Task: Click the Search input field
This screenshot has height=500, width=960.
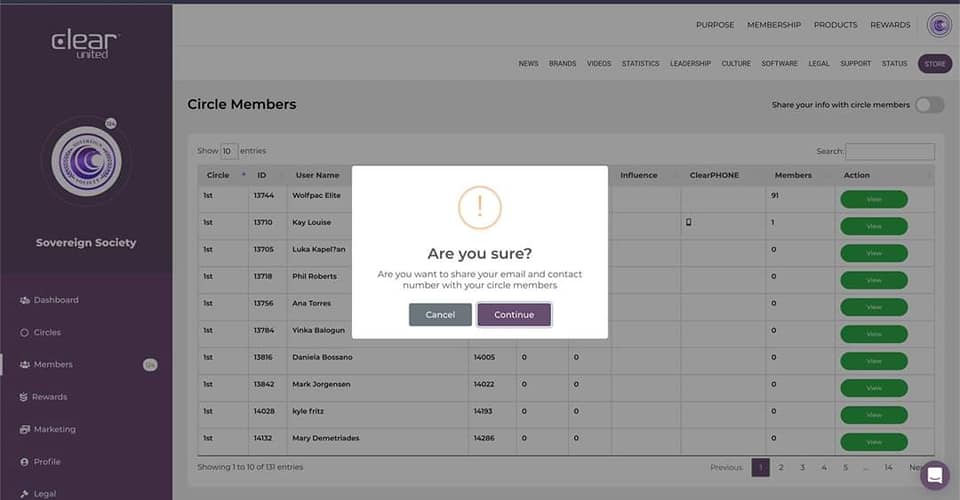Action: 889,152
